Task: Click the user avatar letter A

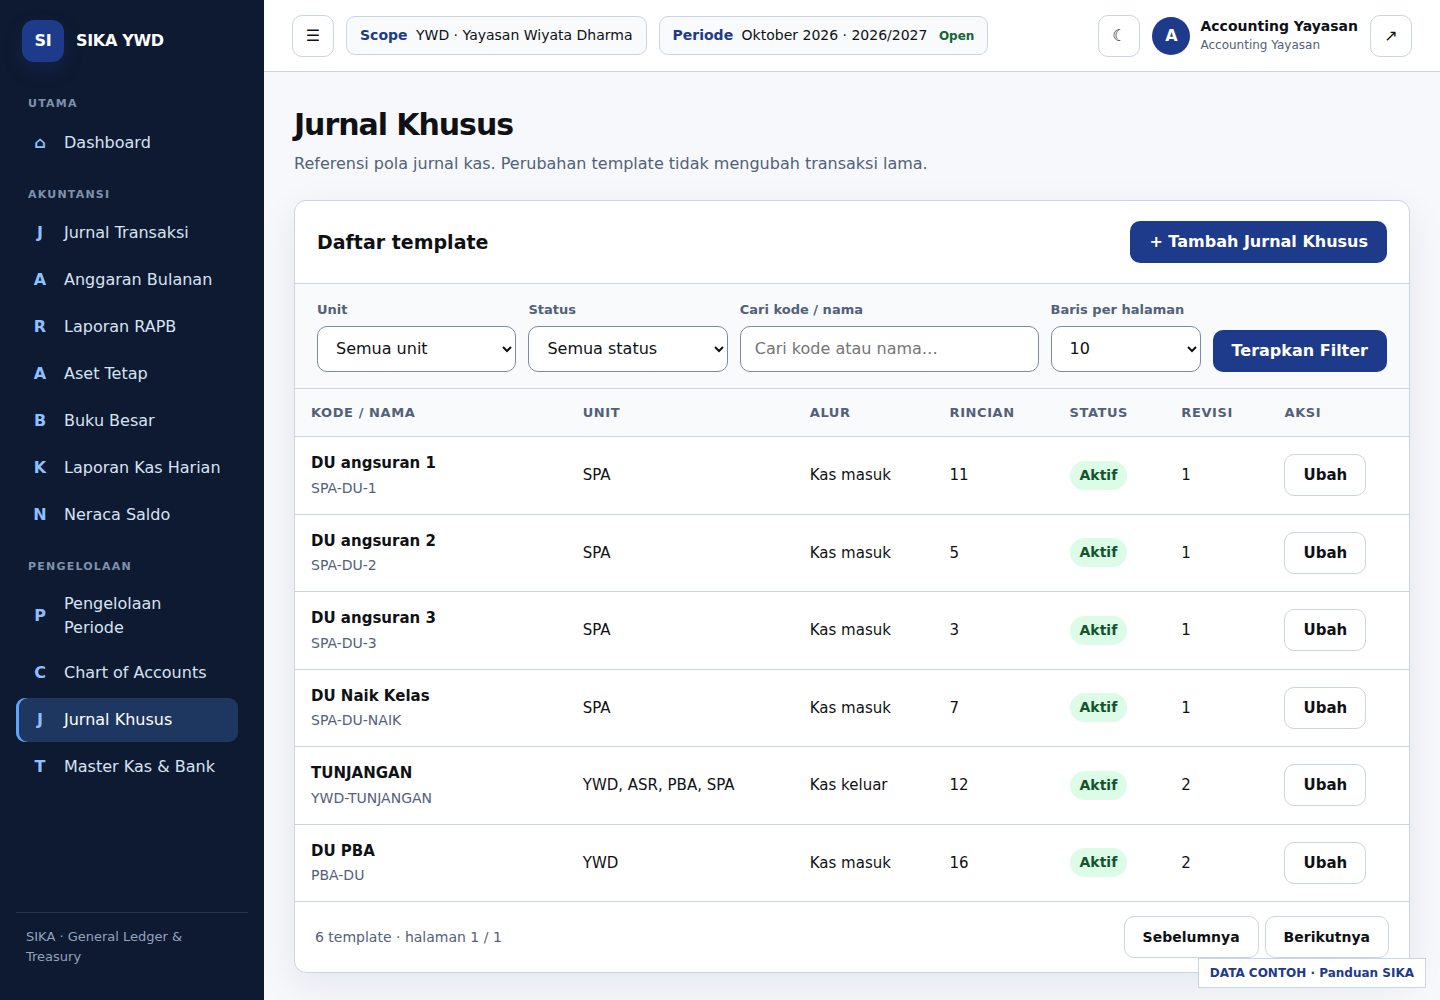Action: click(x=1171, y=36)
